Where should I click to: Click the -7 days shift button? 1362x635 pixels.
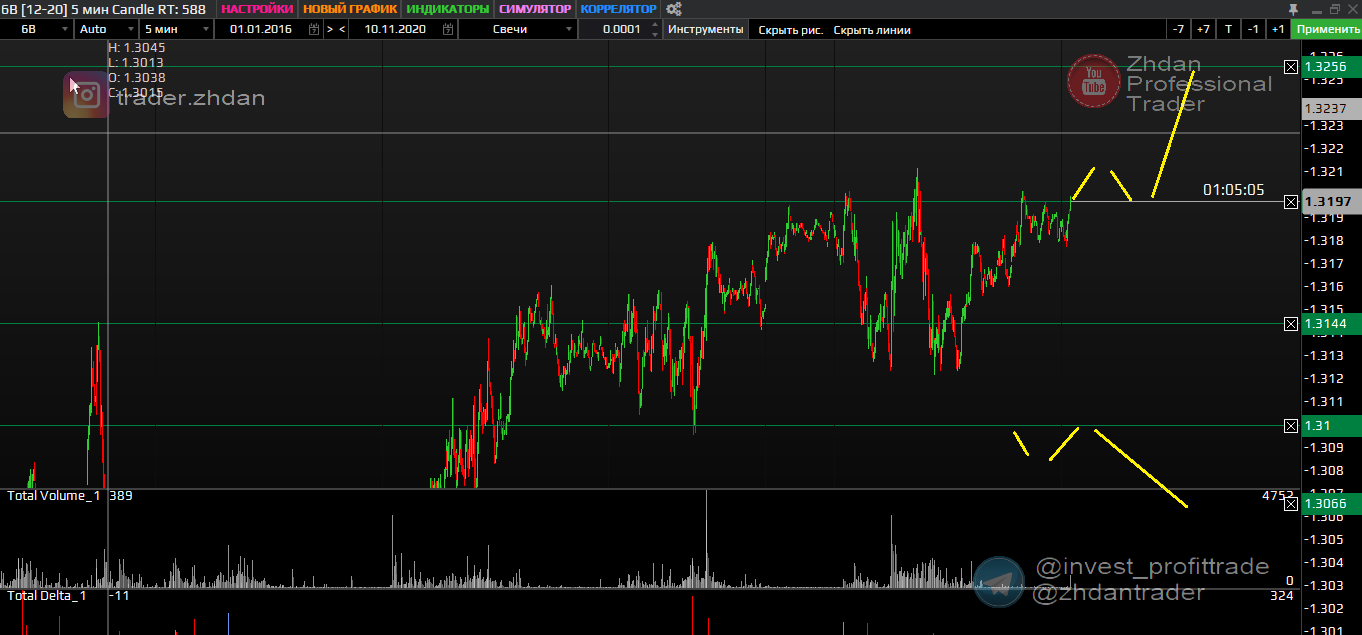[x=1178, y=29]
